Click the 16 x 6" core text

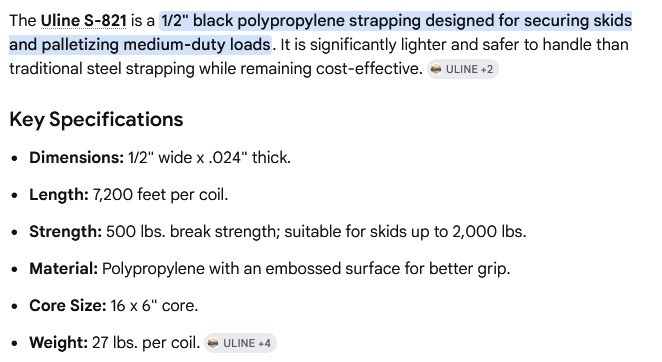[154, 305]
